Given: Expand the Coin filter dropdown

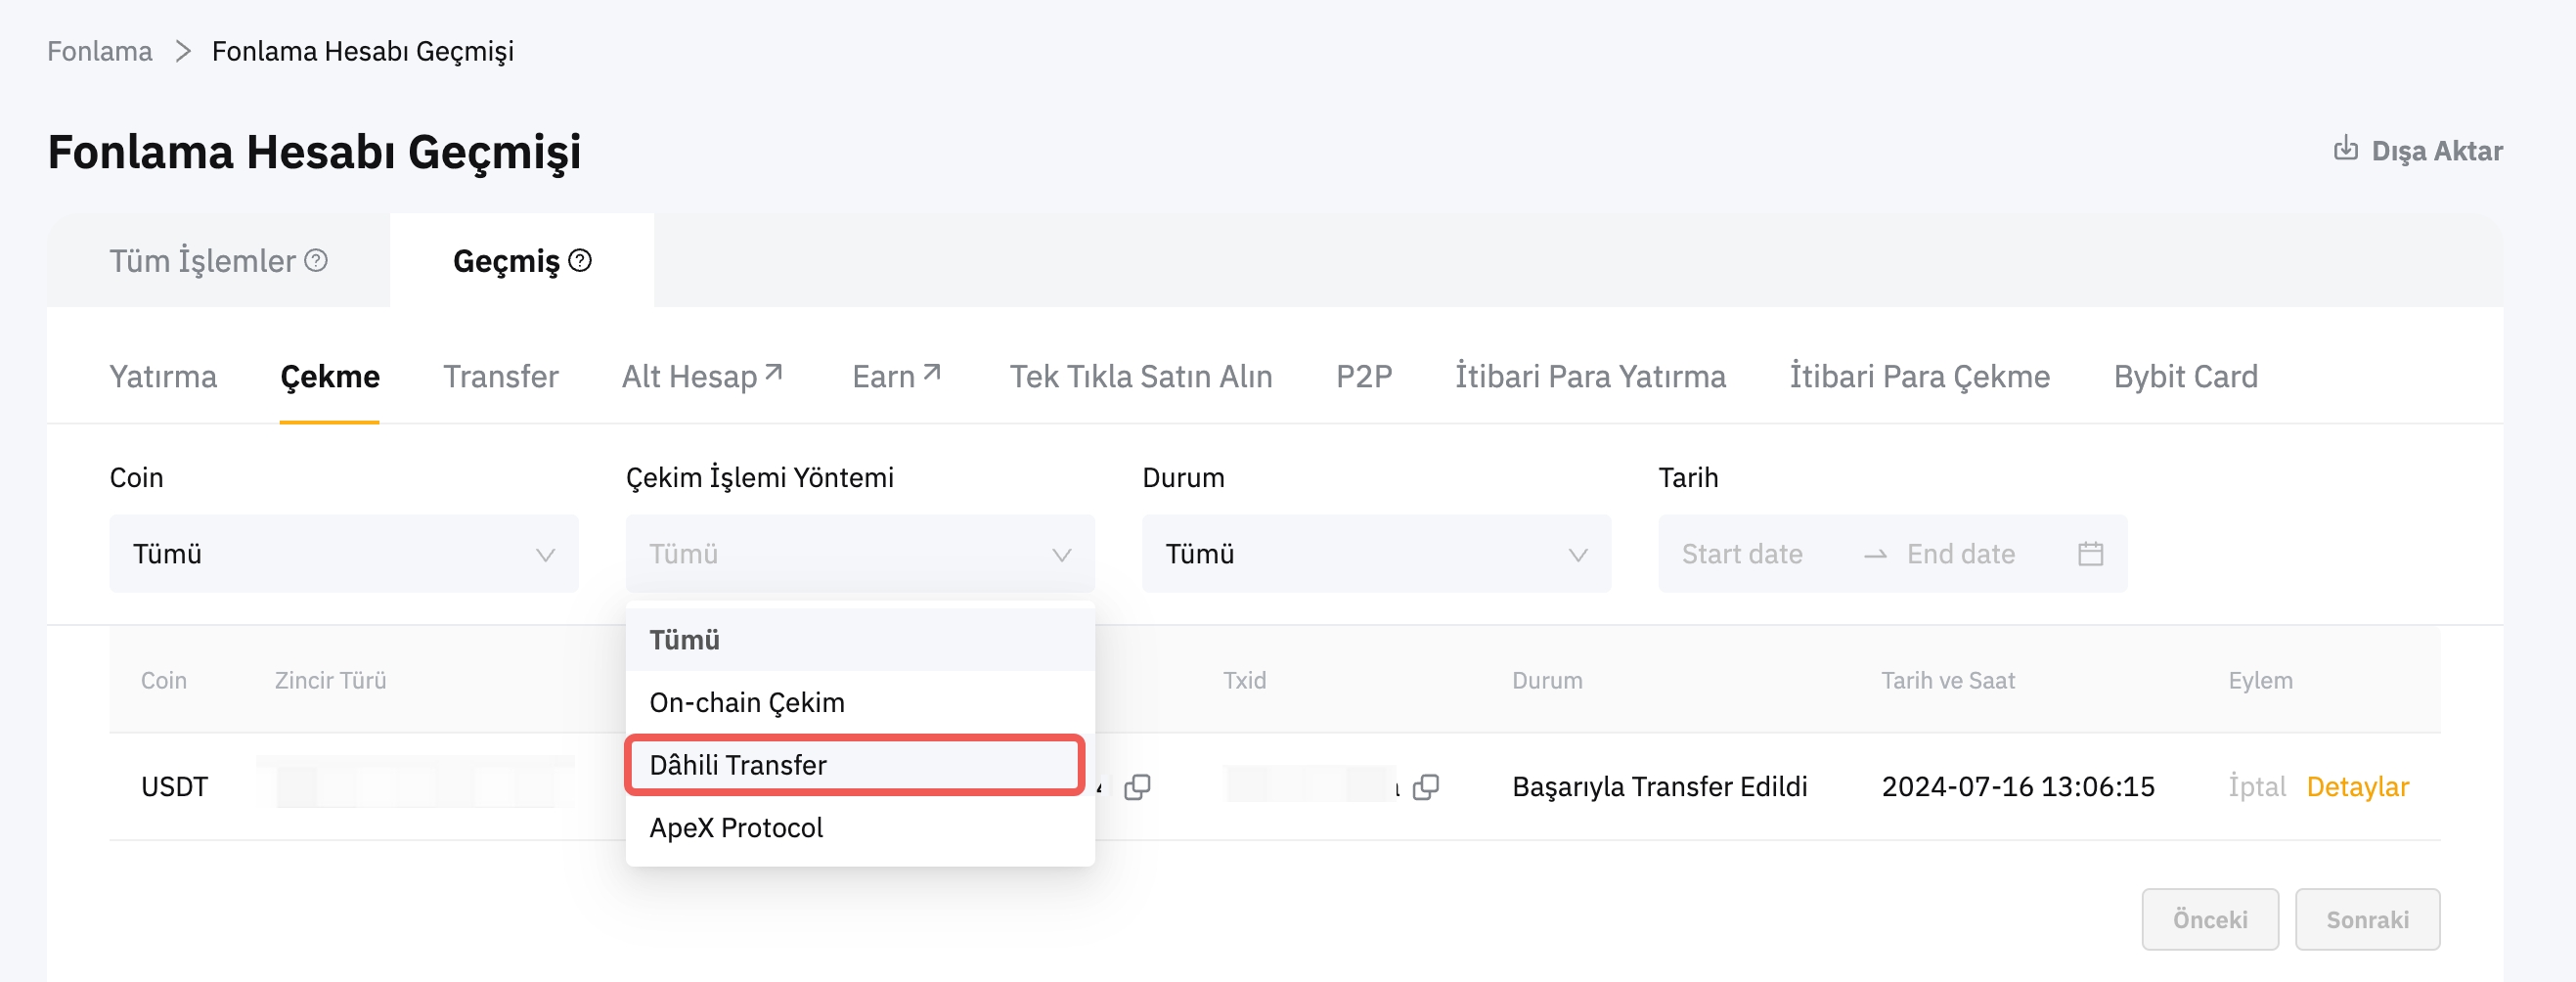Looking at the screenshot, I should [x=343, y=554].
